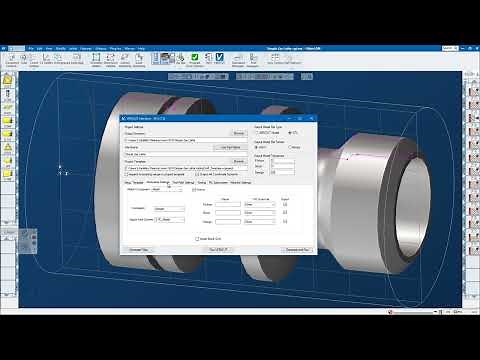Screen dimensions: 480x360
Task: Click the green check mark toolbar icon
Action: [195, 57]
